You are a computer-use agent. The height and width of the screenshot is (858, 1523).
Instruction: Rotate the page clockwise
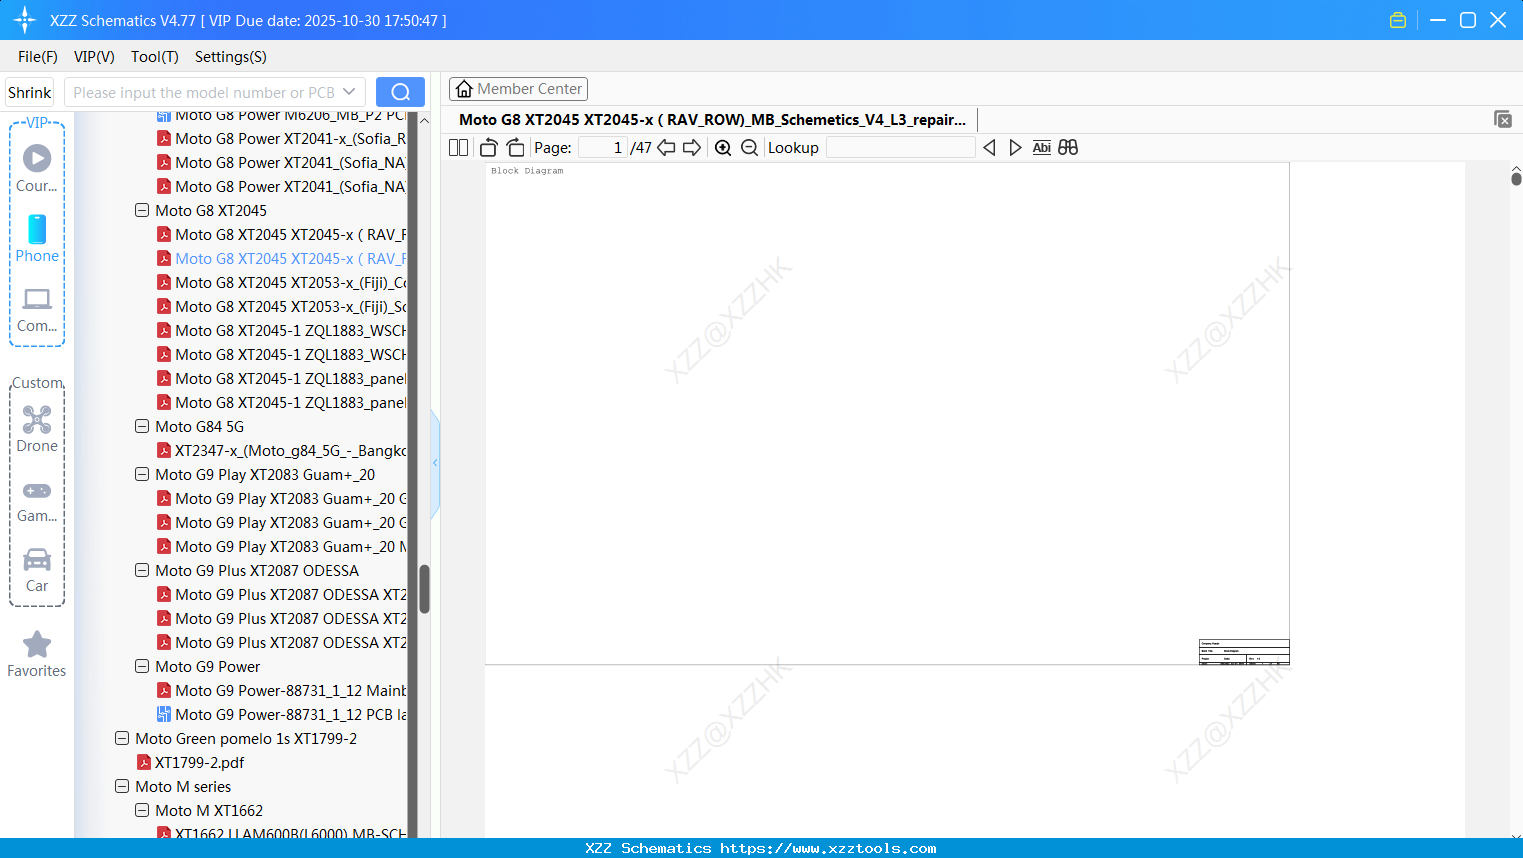(515, 148)
